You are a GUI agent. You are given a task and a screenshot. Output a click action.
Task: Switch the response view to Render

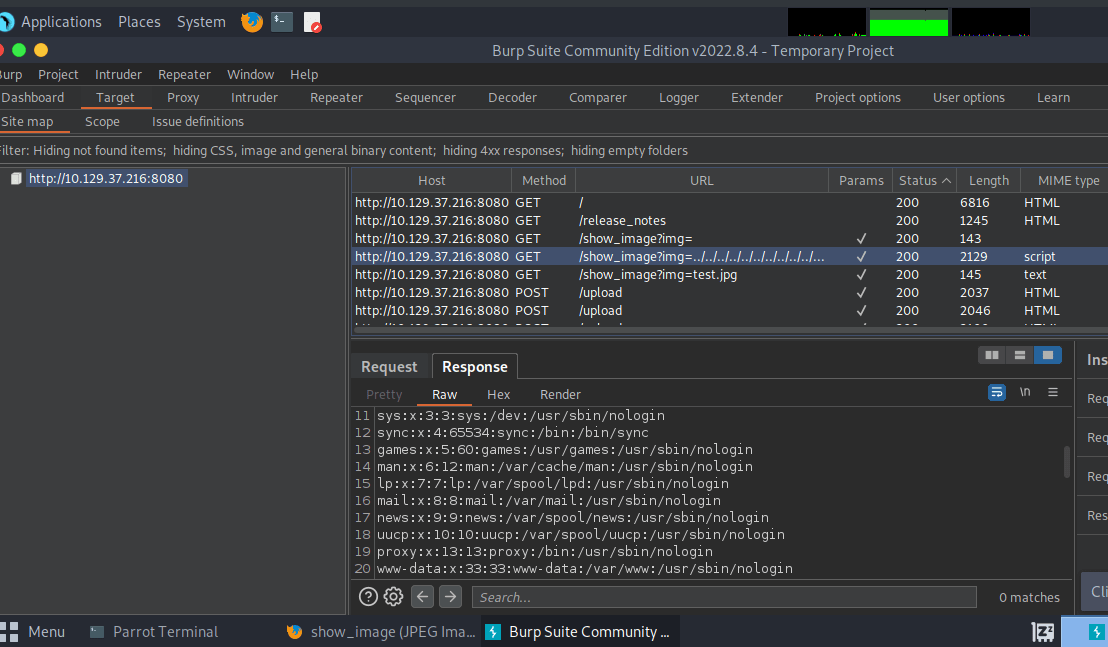tap(560, 394)
